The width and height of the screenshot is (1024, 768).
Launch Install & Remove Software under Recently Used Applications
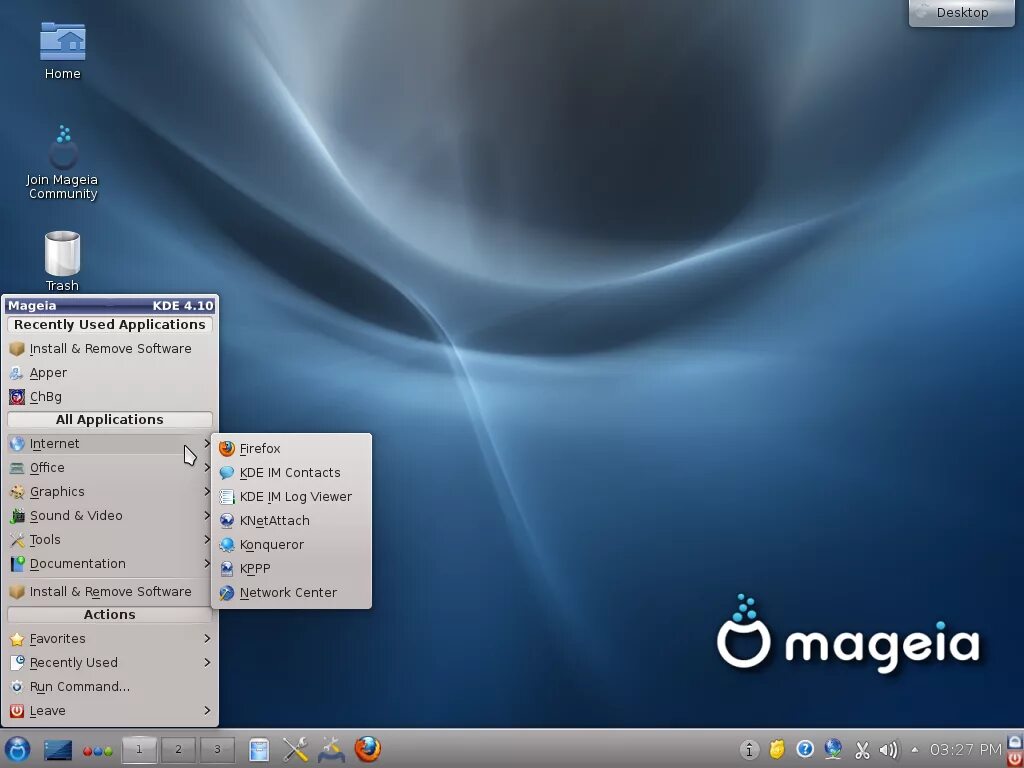tap(109, 349)
